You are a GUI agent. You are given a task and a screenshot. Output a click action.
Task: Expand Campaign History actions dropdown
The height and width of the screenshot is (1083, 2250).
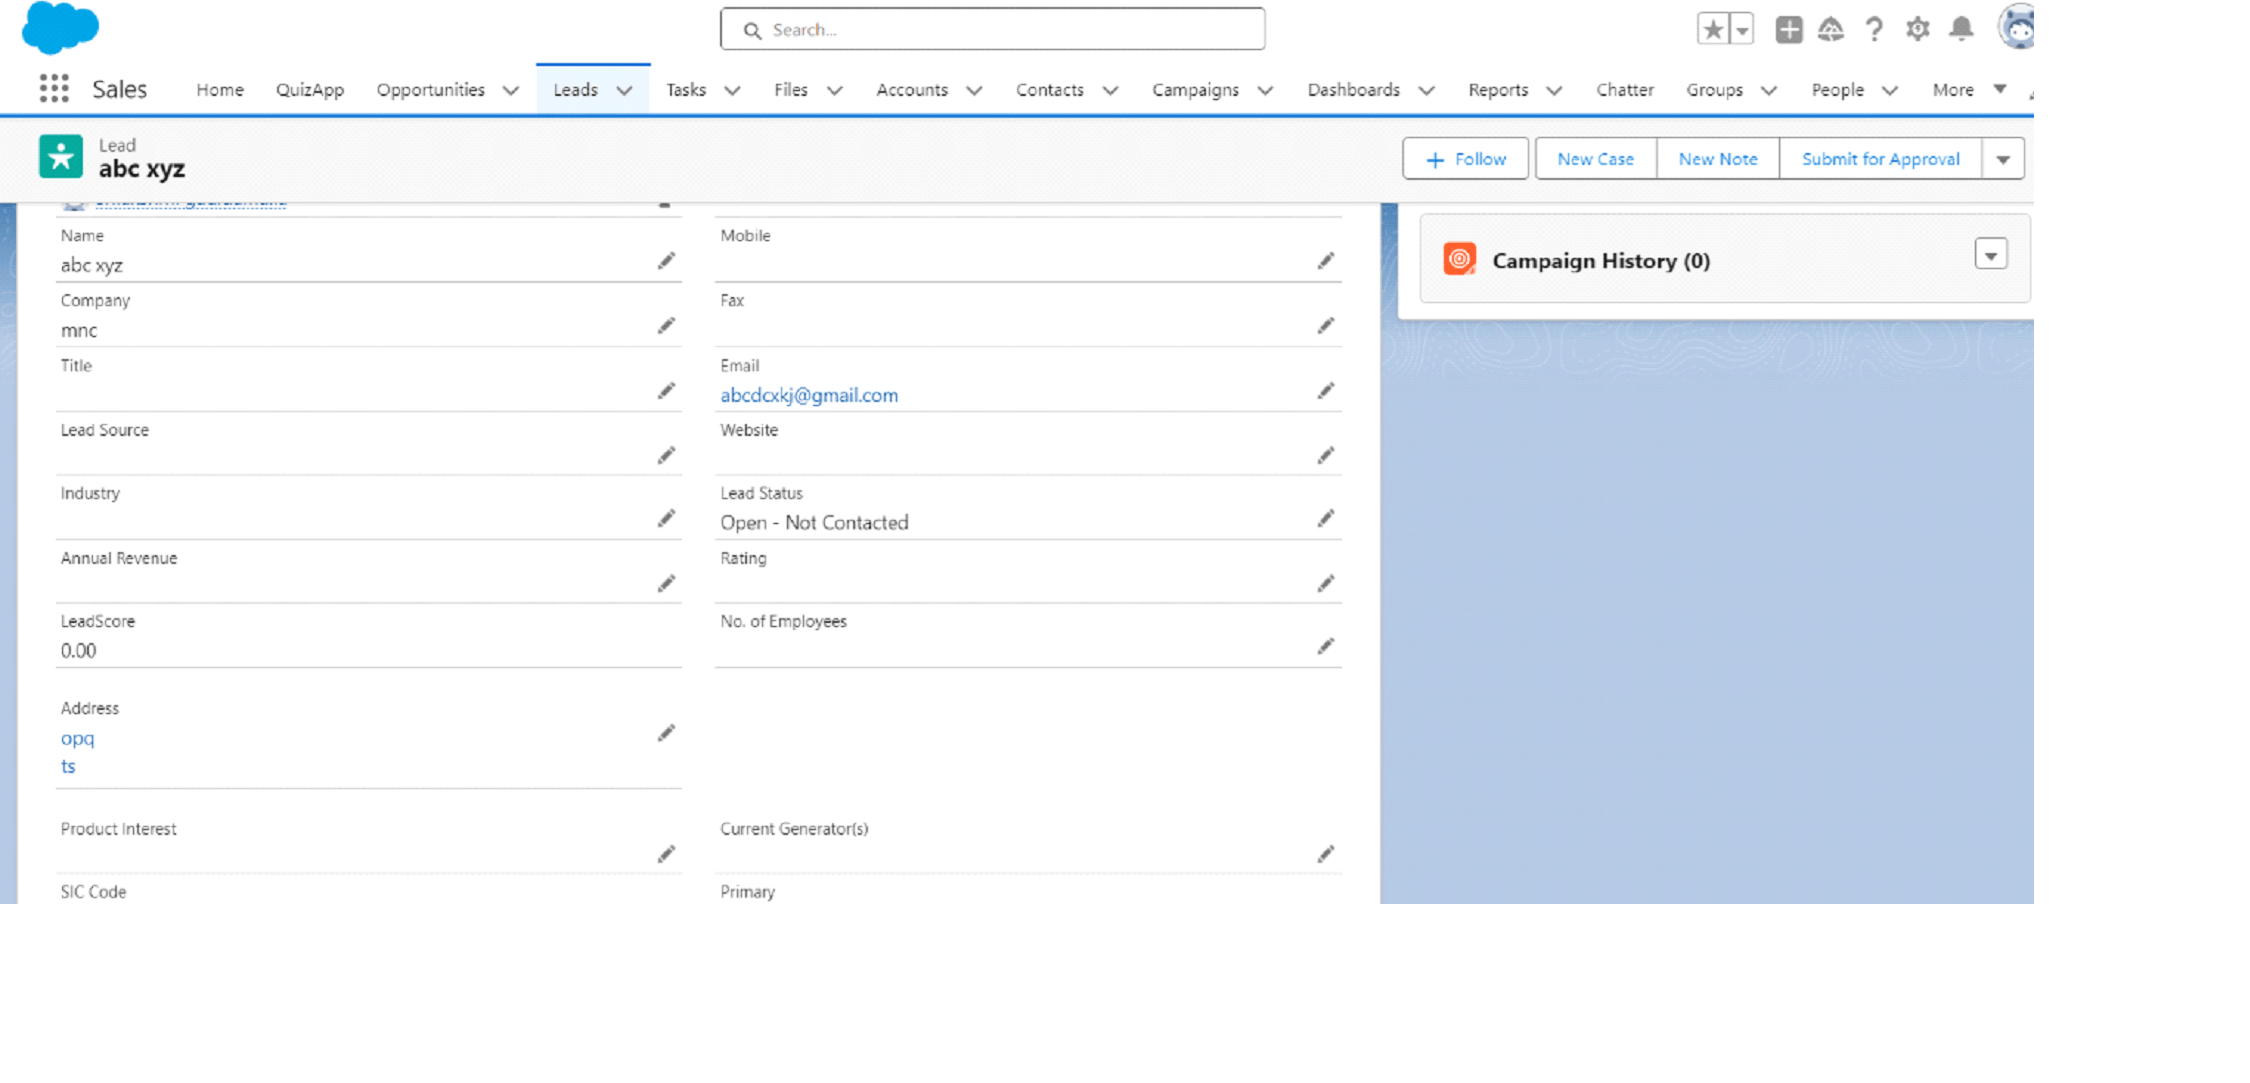pos(1990,256)
